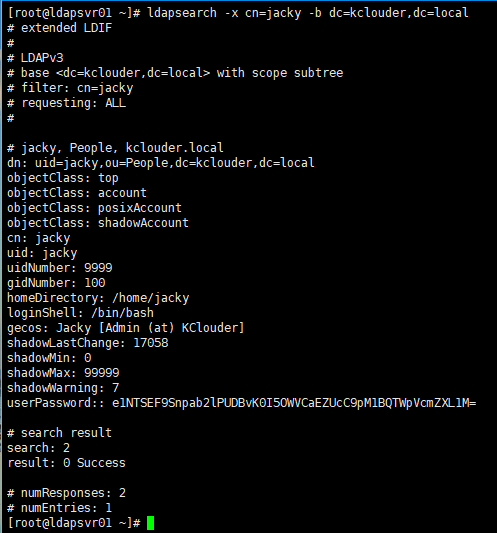This screenshot has height=533, width=497.
Task: Click the objectClass: shadowAccount line
Action: click(x=98, y=223)
